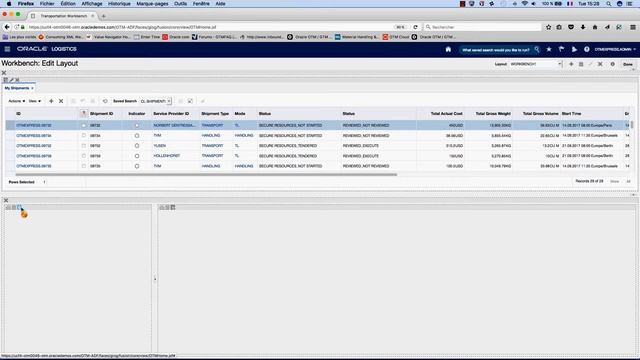Image resolution: width=640 pixels, height=360 pixels.
Task: Reload the page in Firefox
Action: (416, 27)
